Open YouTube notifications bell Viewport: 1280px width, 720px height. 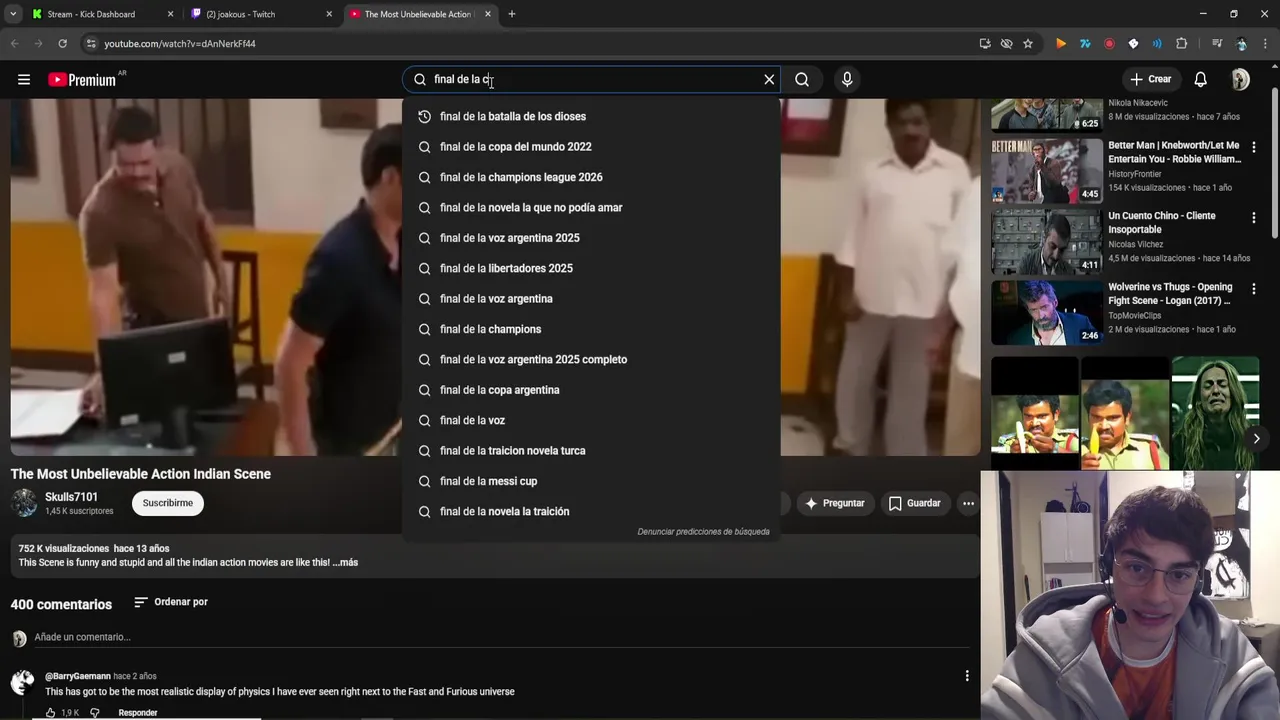point(1200,79)
